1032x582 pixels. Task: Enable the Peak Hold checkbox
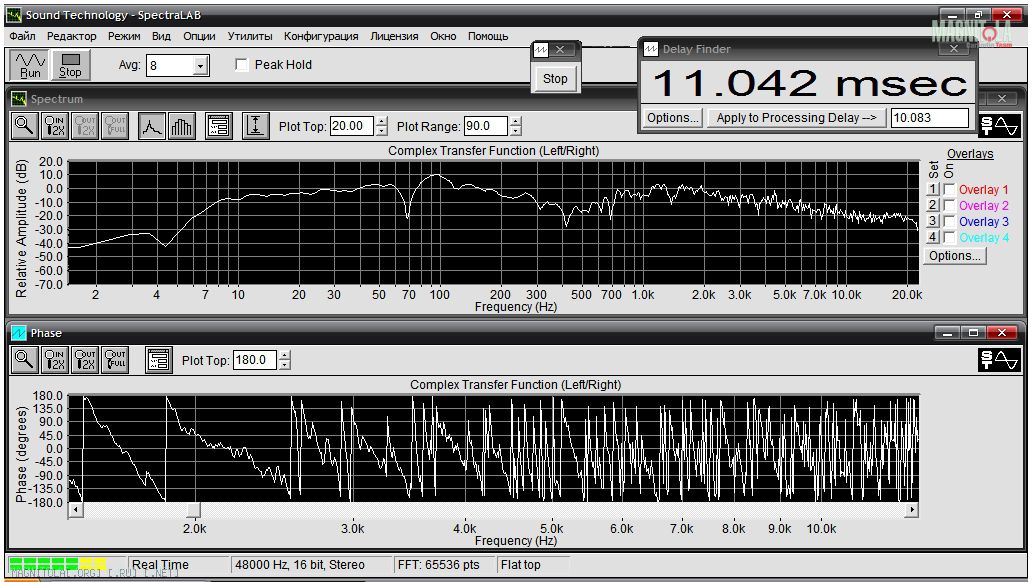pyautogui.click(x=242, y=65)
